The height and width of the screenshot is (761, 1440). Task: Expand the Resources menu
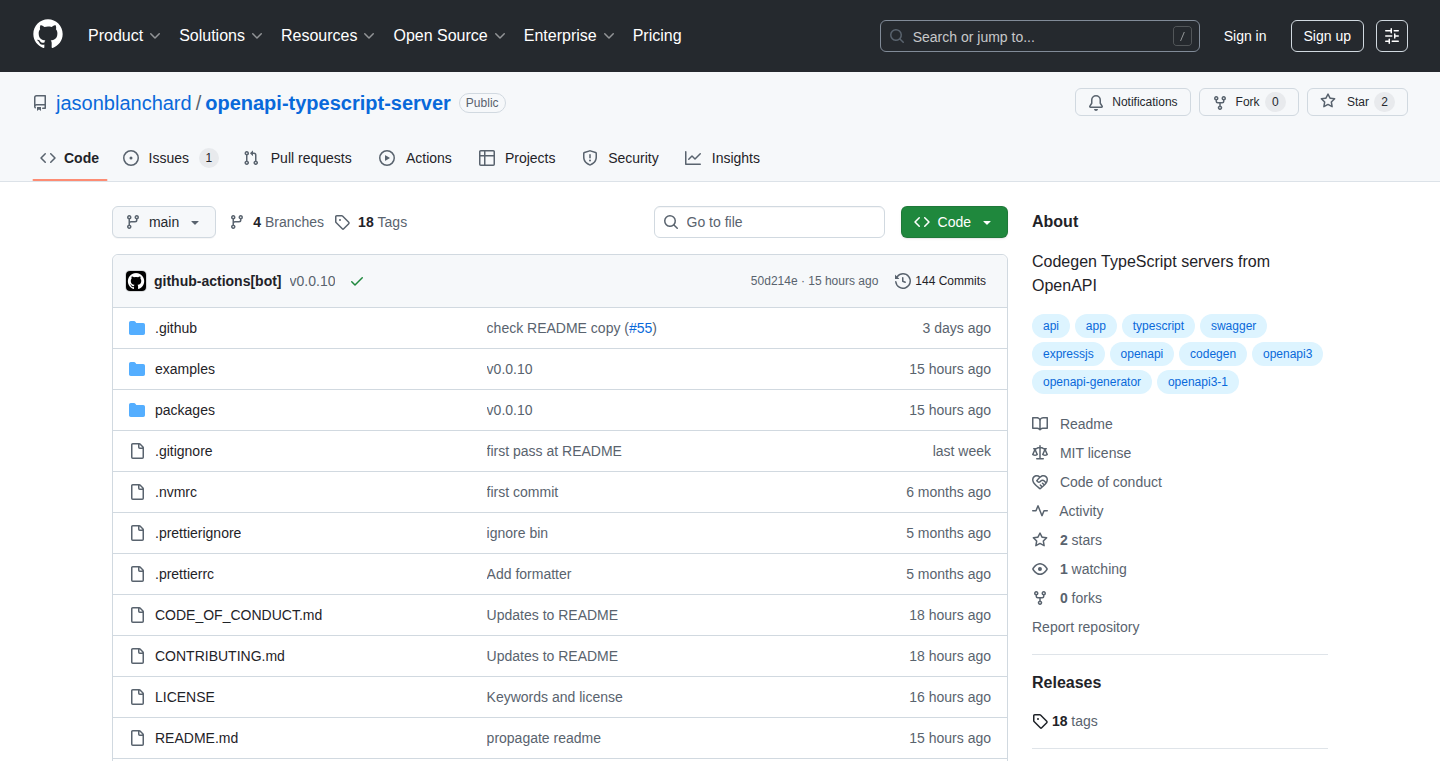coord(328,35)
